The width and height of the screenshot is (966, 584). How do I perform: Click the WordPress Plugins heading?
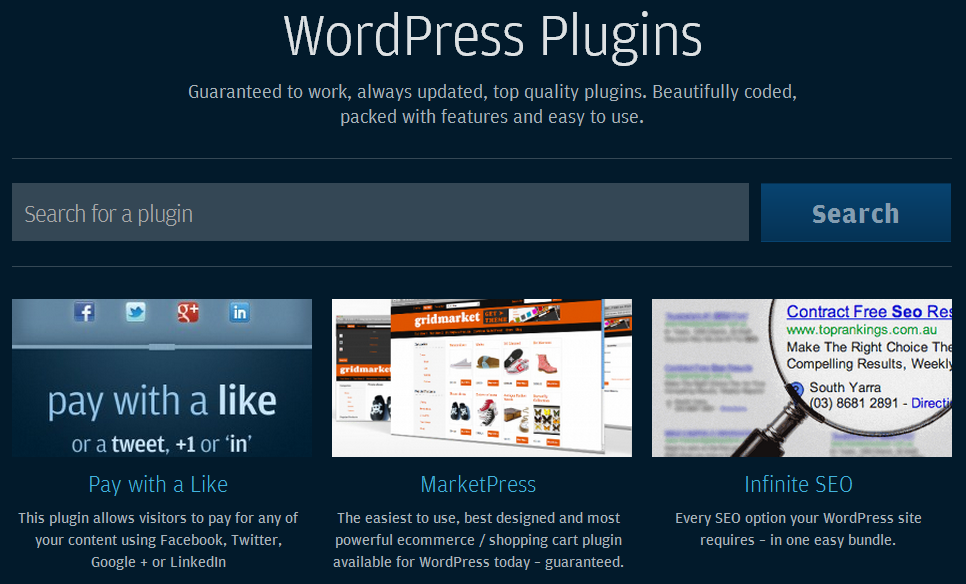pos(492,37)
